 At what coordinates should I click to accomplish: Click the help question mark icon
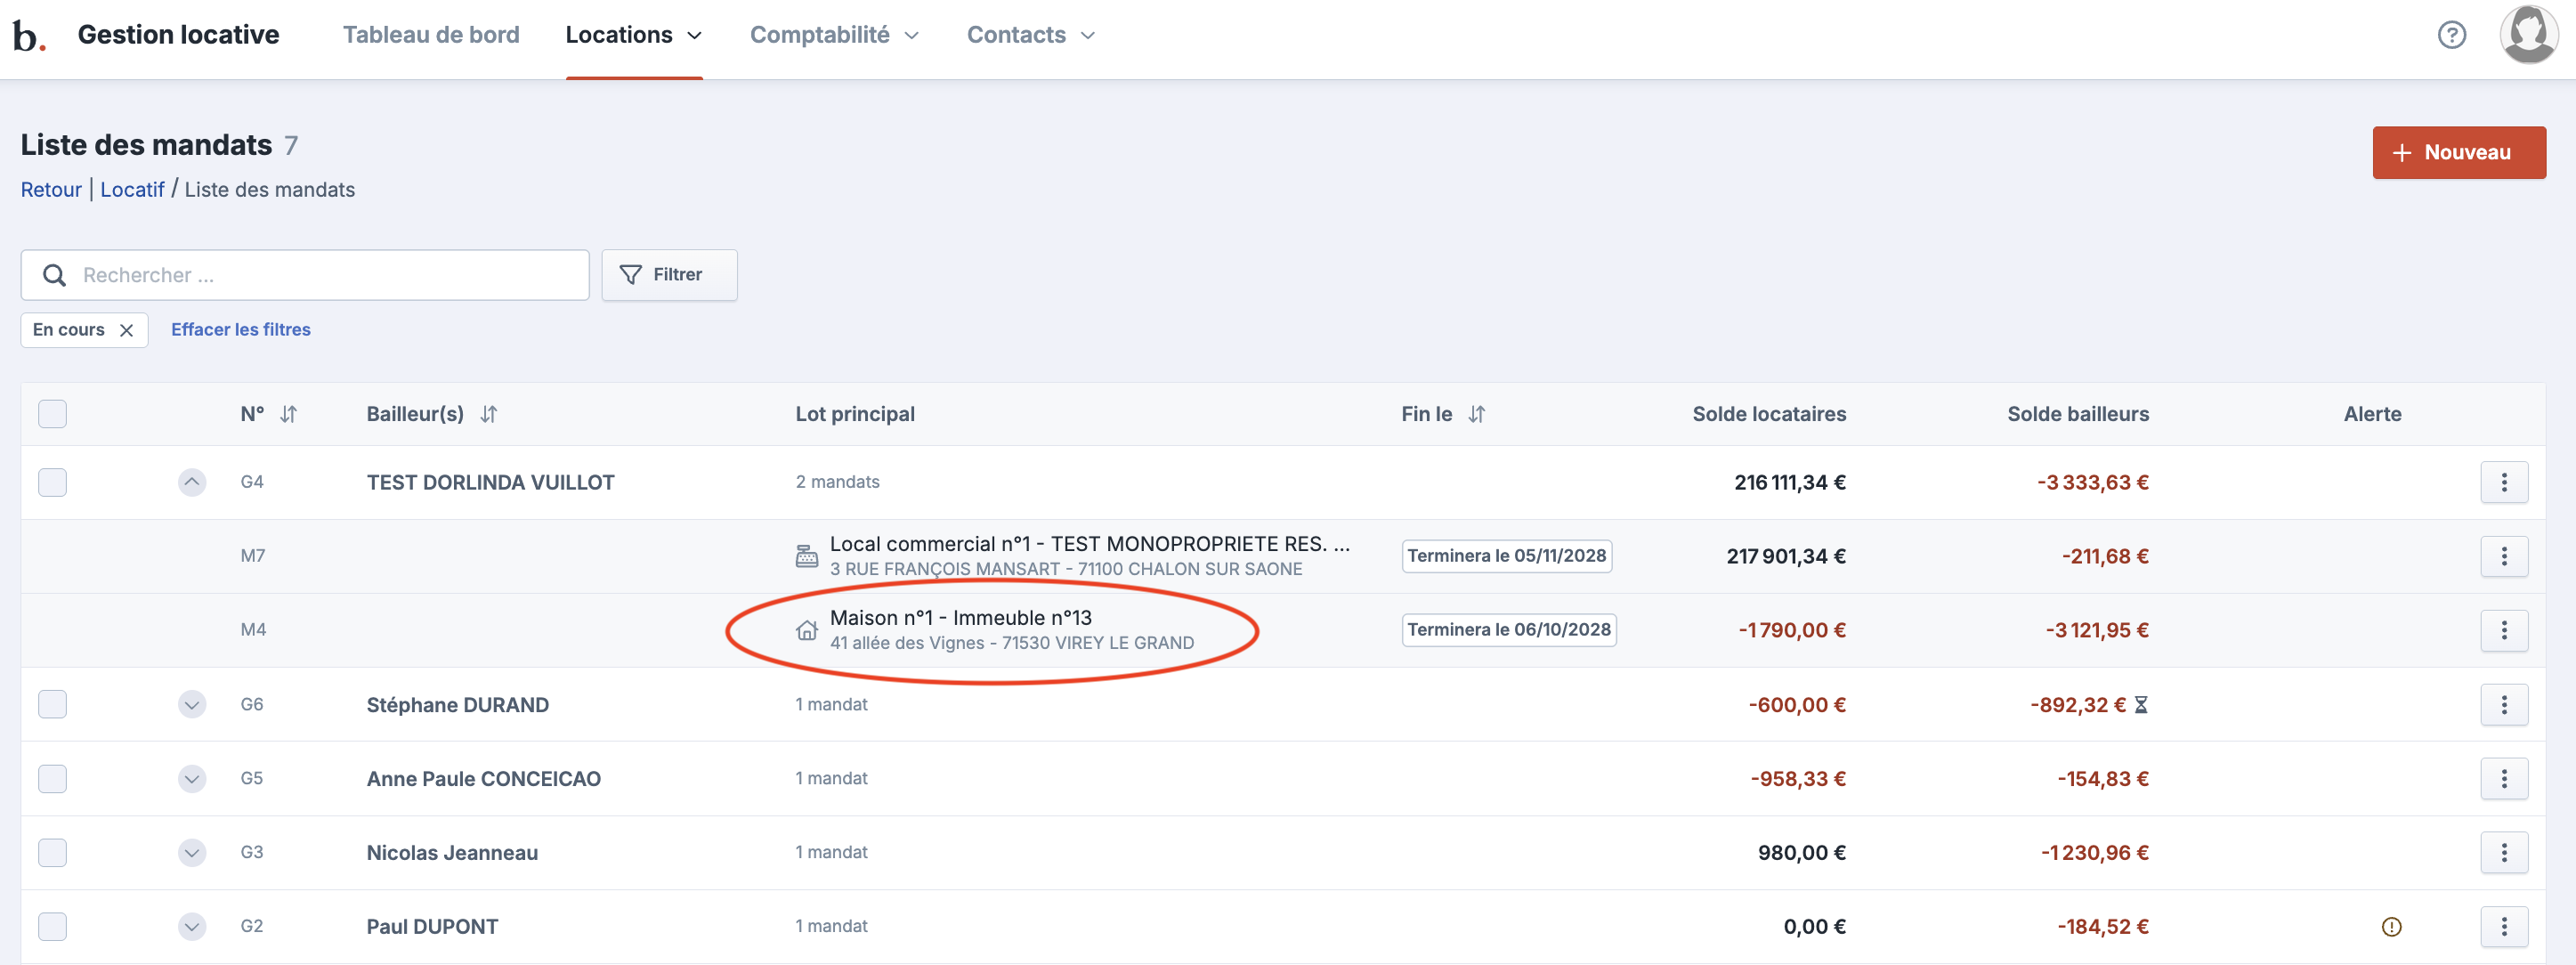(x=2451, y=35)
